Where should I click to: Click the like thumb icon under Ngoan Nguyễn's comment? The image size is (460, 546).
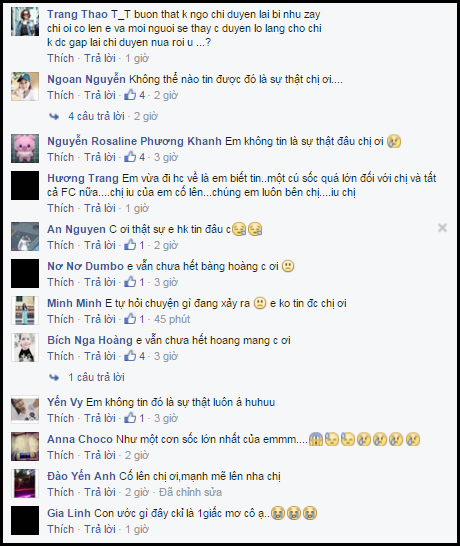[x=130, y=95]
